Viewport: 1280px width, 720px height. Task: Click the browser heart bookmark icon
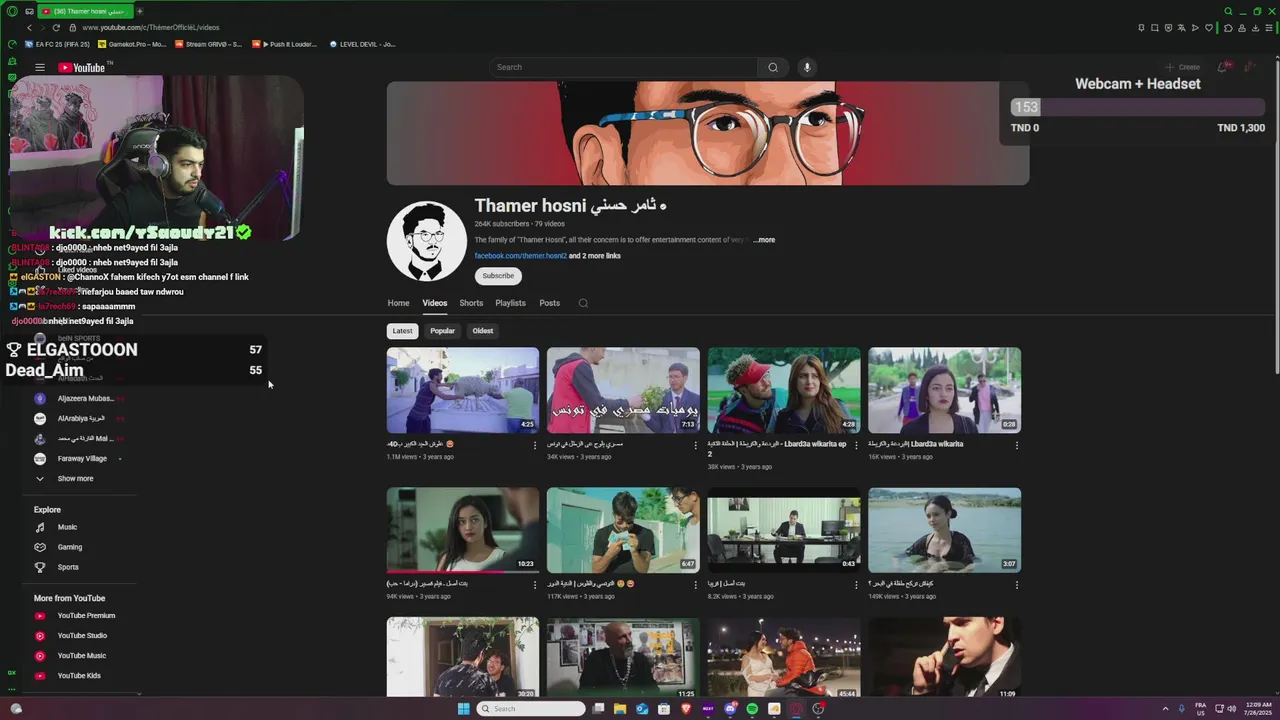[1209, 28]
